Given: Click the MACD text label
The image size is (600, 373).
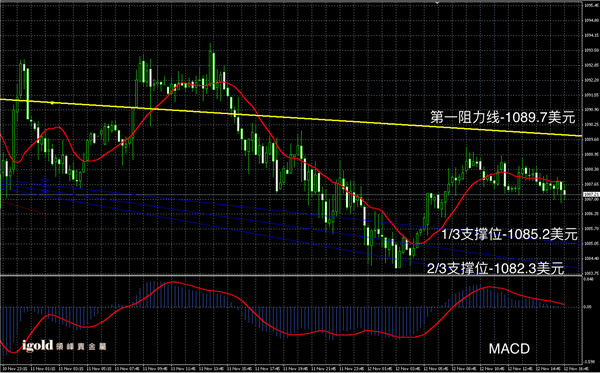Looking at the screenshot, I should pyautogui.click(x=509, y=349).
